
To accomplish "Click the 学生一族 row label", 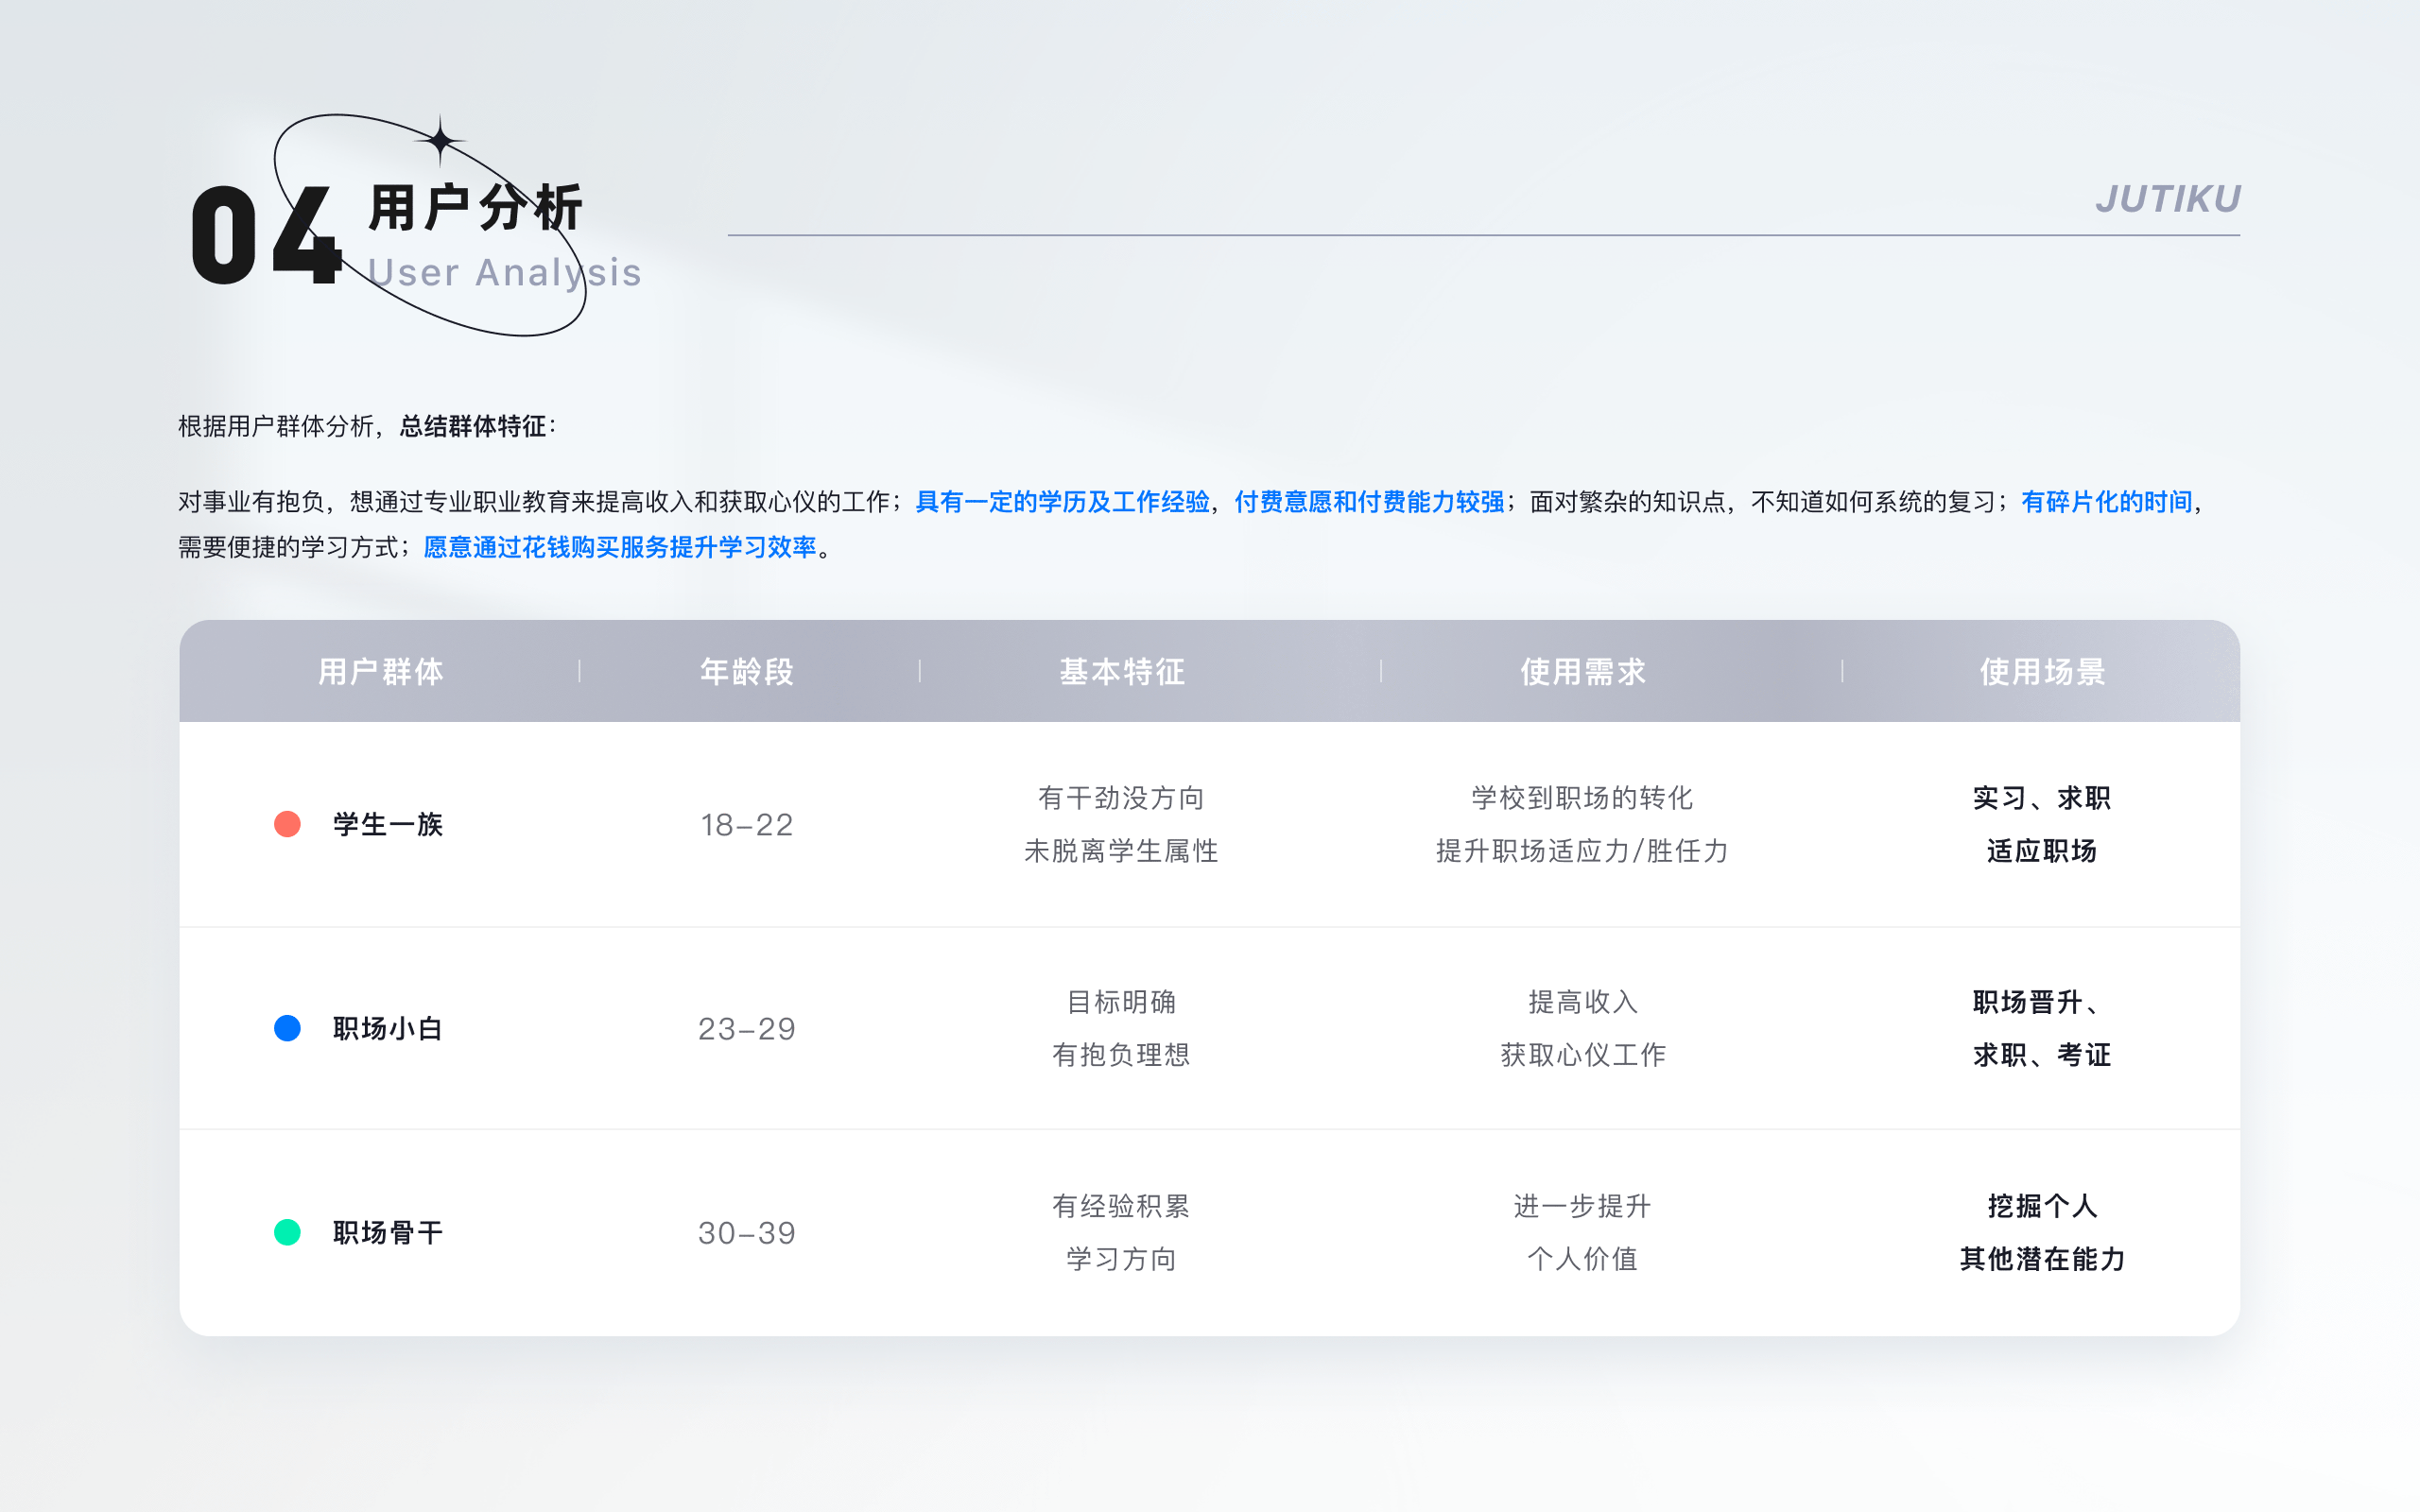I will [388, 825].
